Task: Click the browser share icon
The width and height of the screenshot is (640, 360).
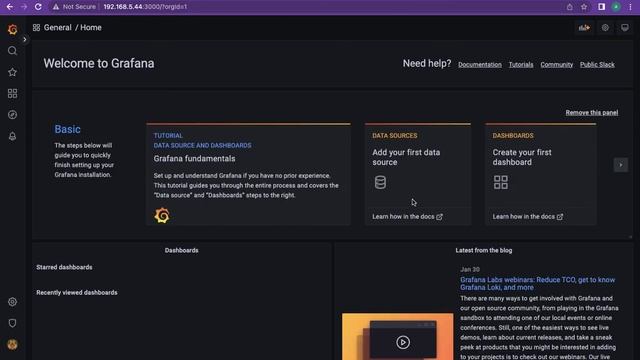Action: (569, 7)
